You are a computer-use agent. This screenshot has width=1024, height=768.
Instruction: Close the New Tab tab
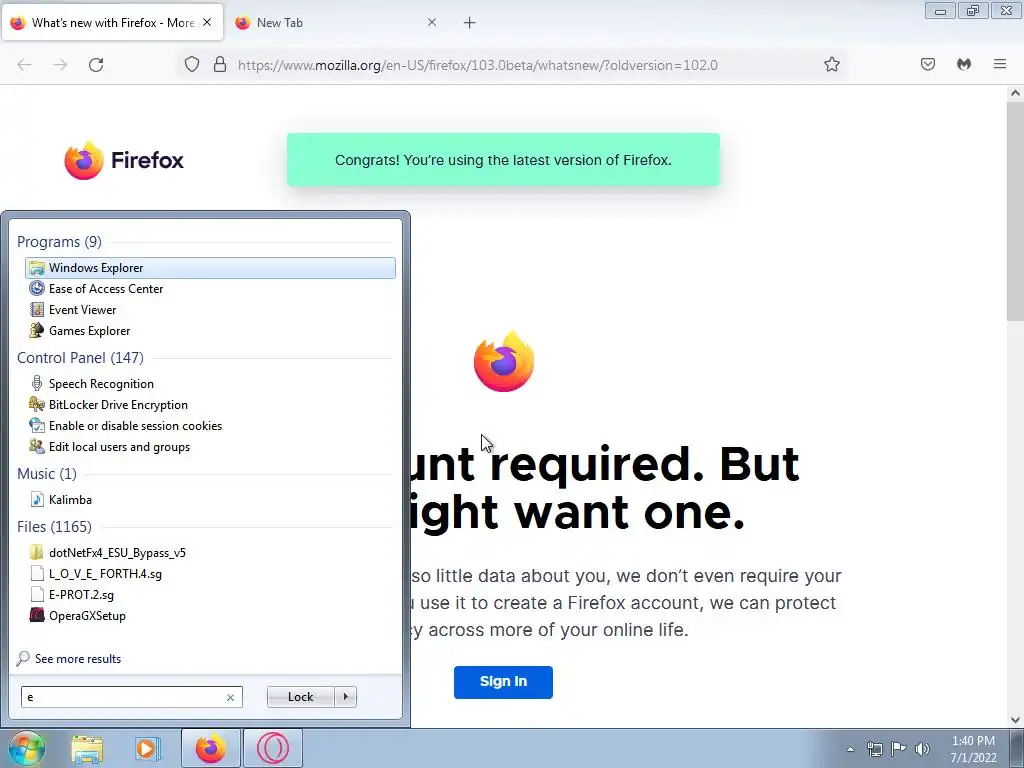click(432, 22)
